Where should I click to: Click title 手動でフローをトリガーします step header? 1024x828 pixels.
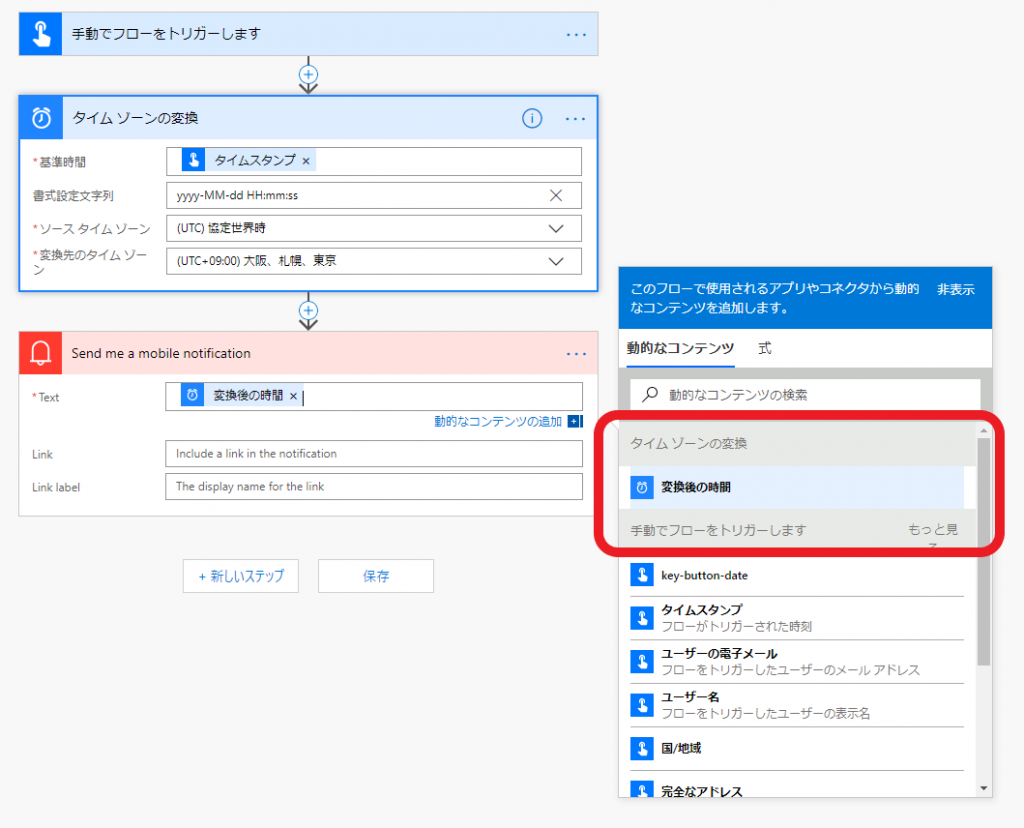pos(166,34)
